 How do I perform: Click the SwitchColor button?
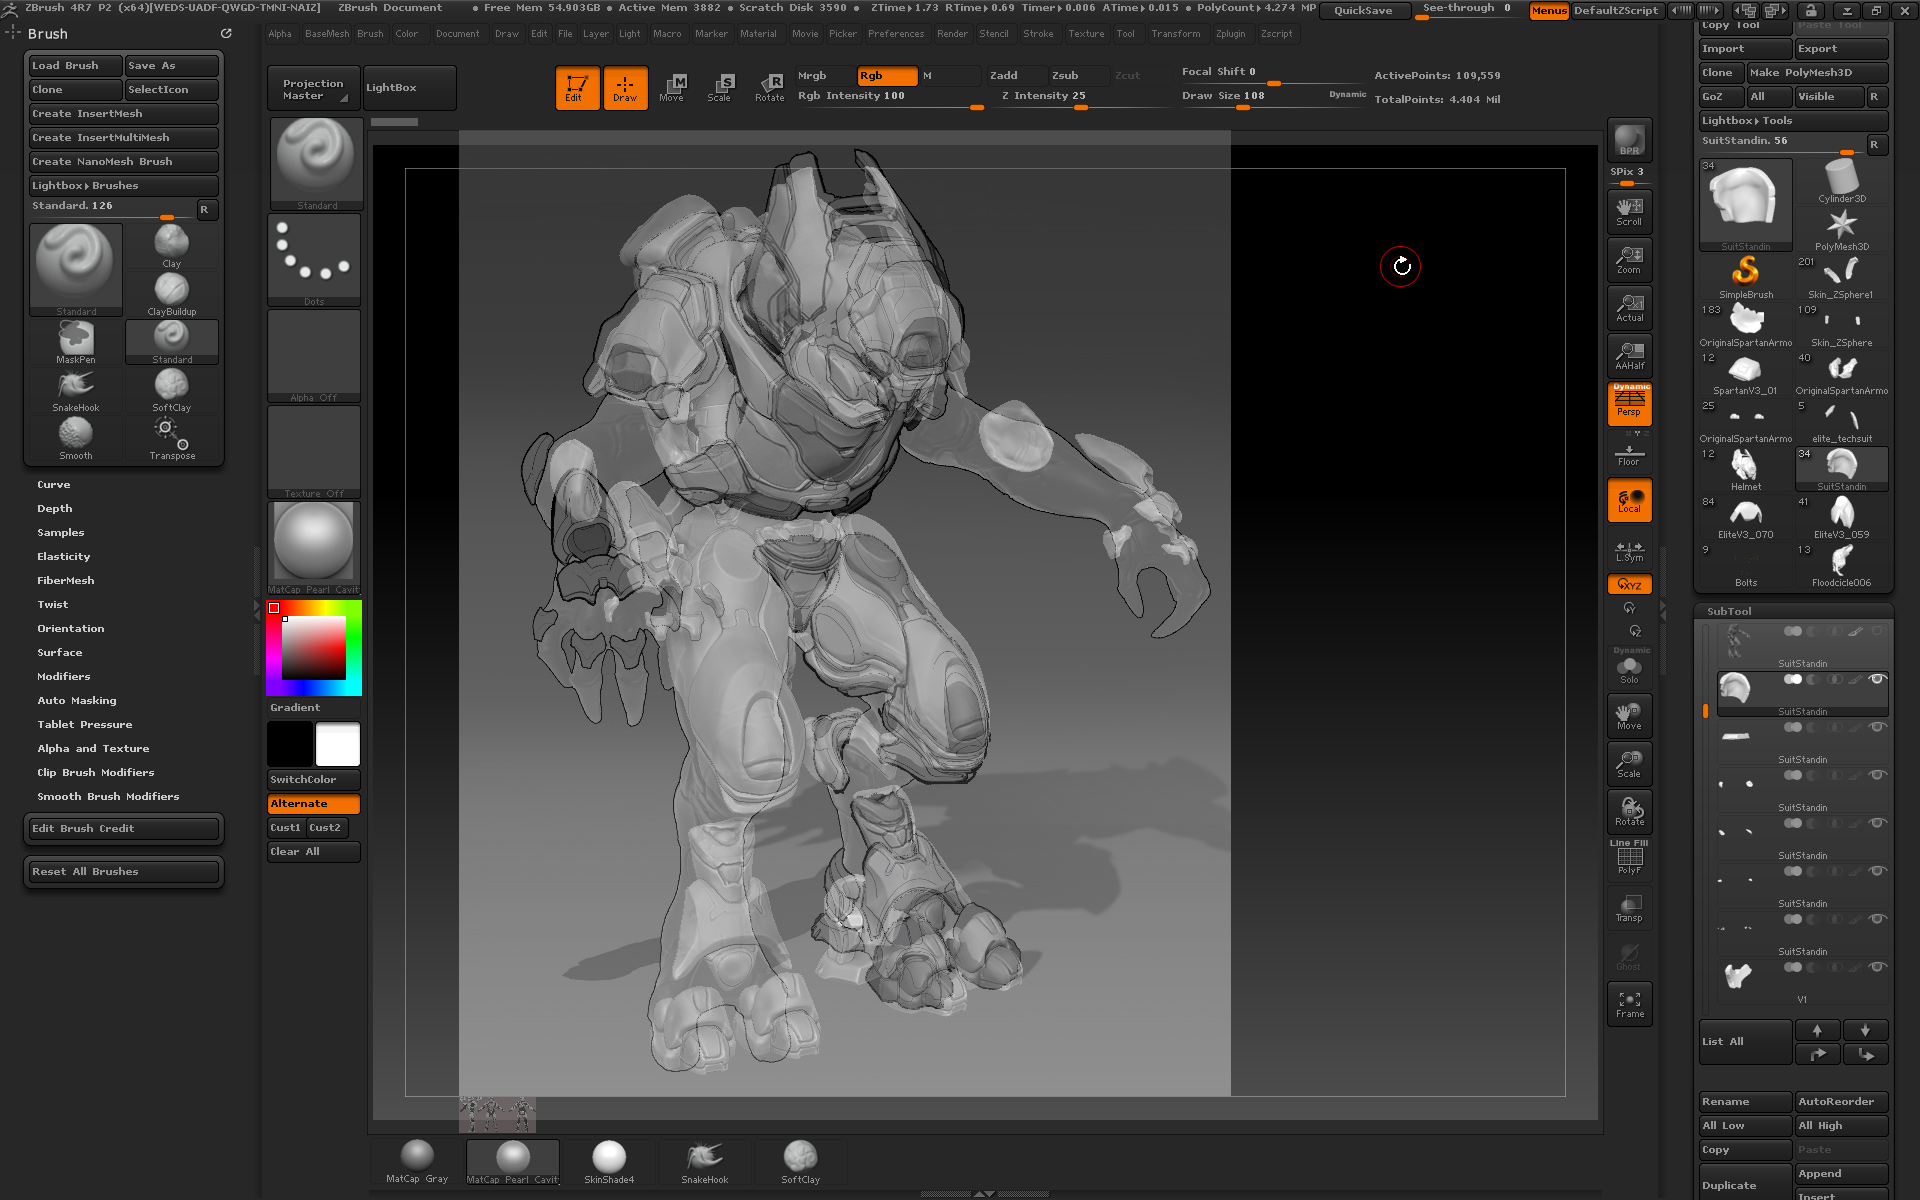314,779
